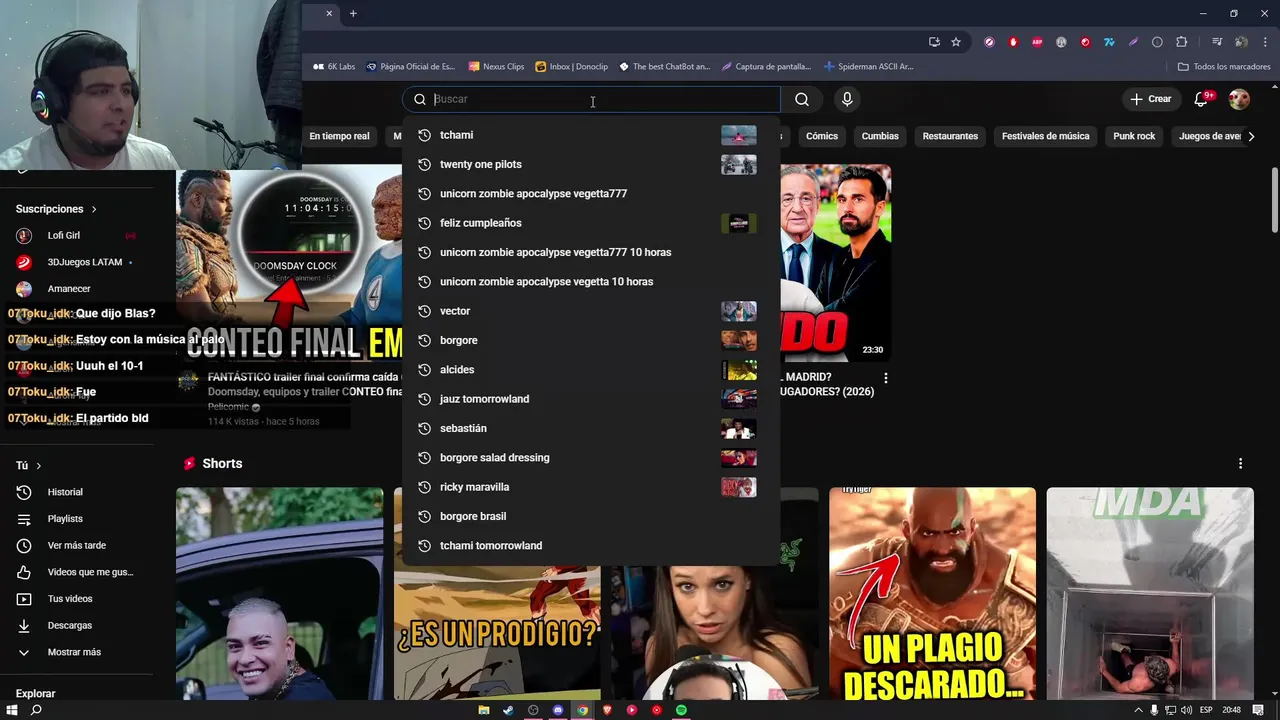
Task: Open Spotify from the taskbar
Action: pos(681,710)
